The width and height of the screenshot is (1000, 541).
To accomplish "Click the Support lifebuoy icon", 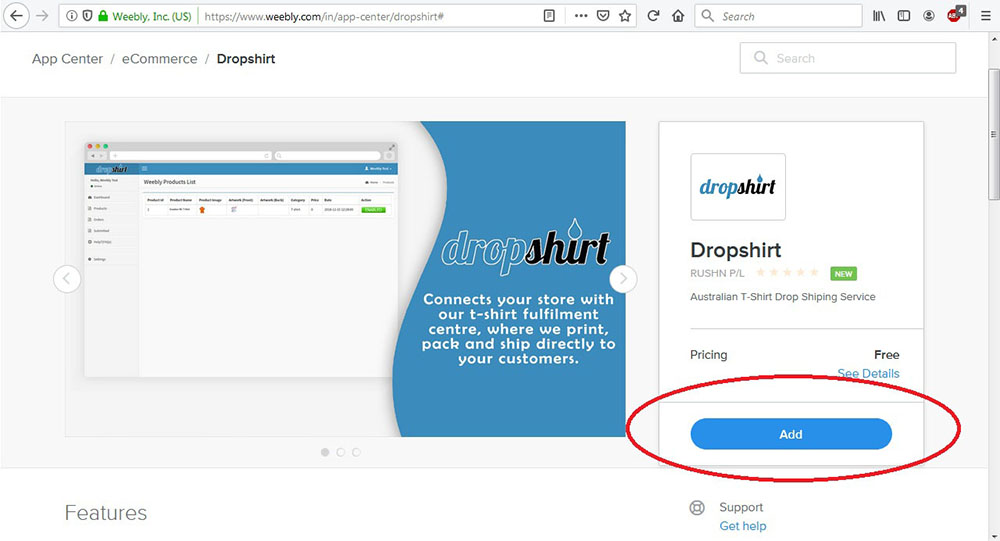I will coord(697,508).
